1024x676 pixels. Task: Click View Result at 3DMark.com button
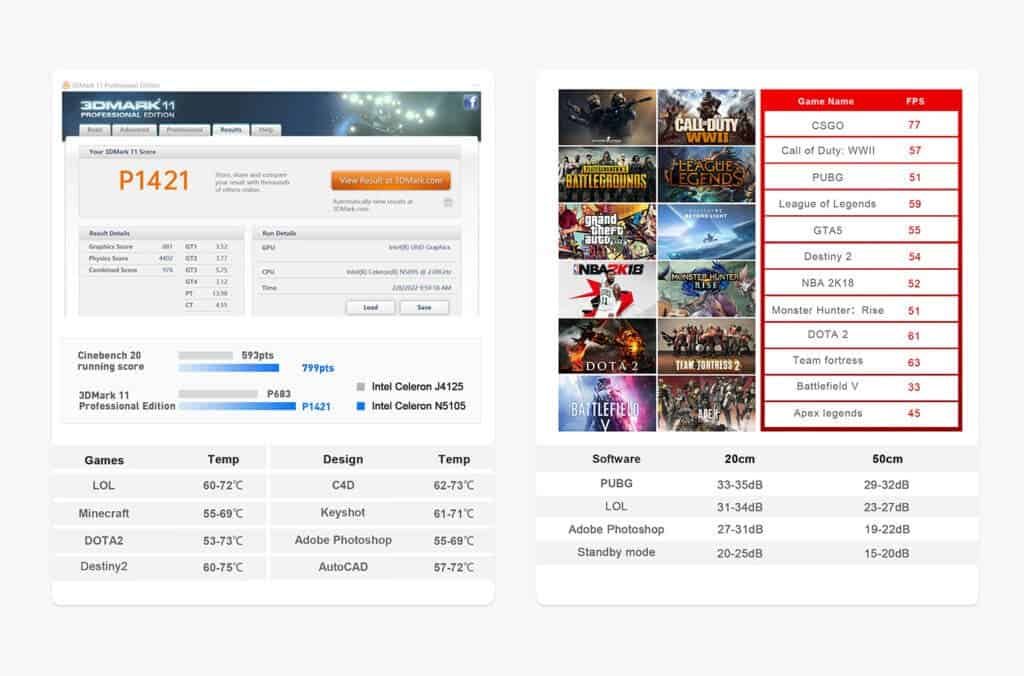click(391, 180)
